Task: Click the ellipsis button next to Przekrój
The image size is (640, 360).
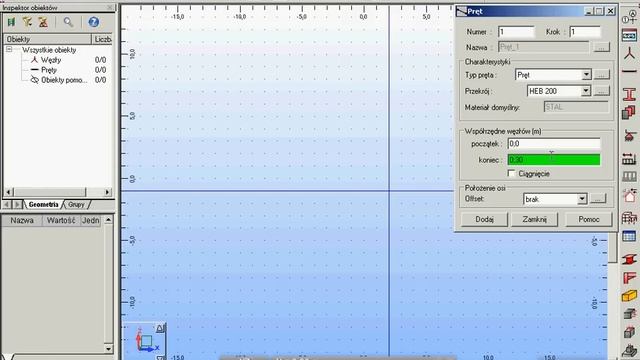Action: point(601,91)
